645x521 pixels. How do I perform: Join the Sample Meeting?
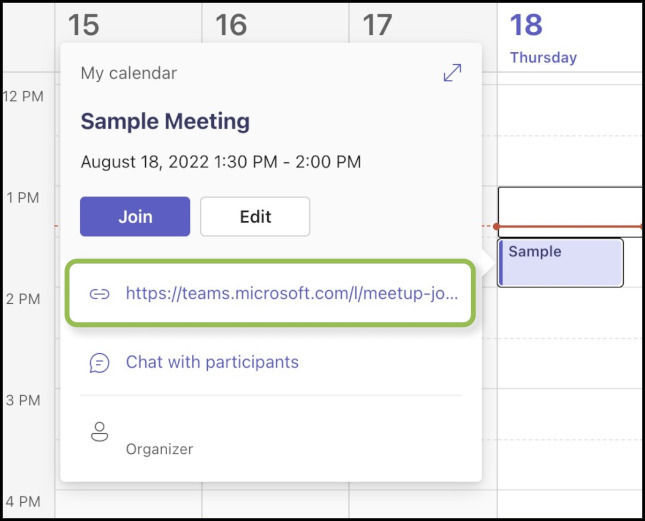(x=135, y=216)
